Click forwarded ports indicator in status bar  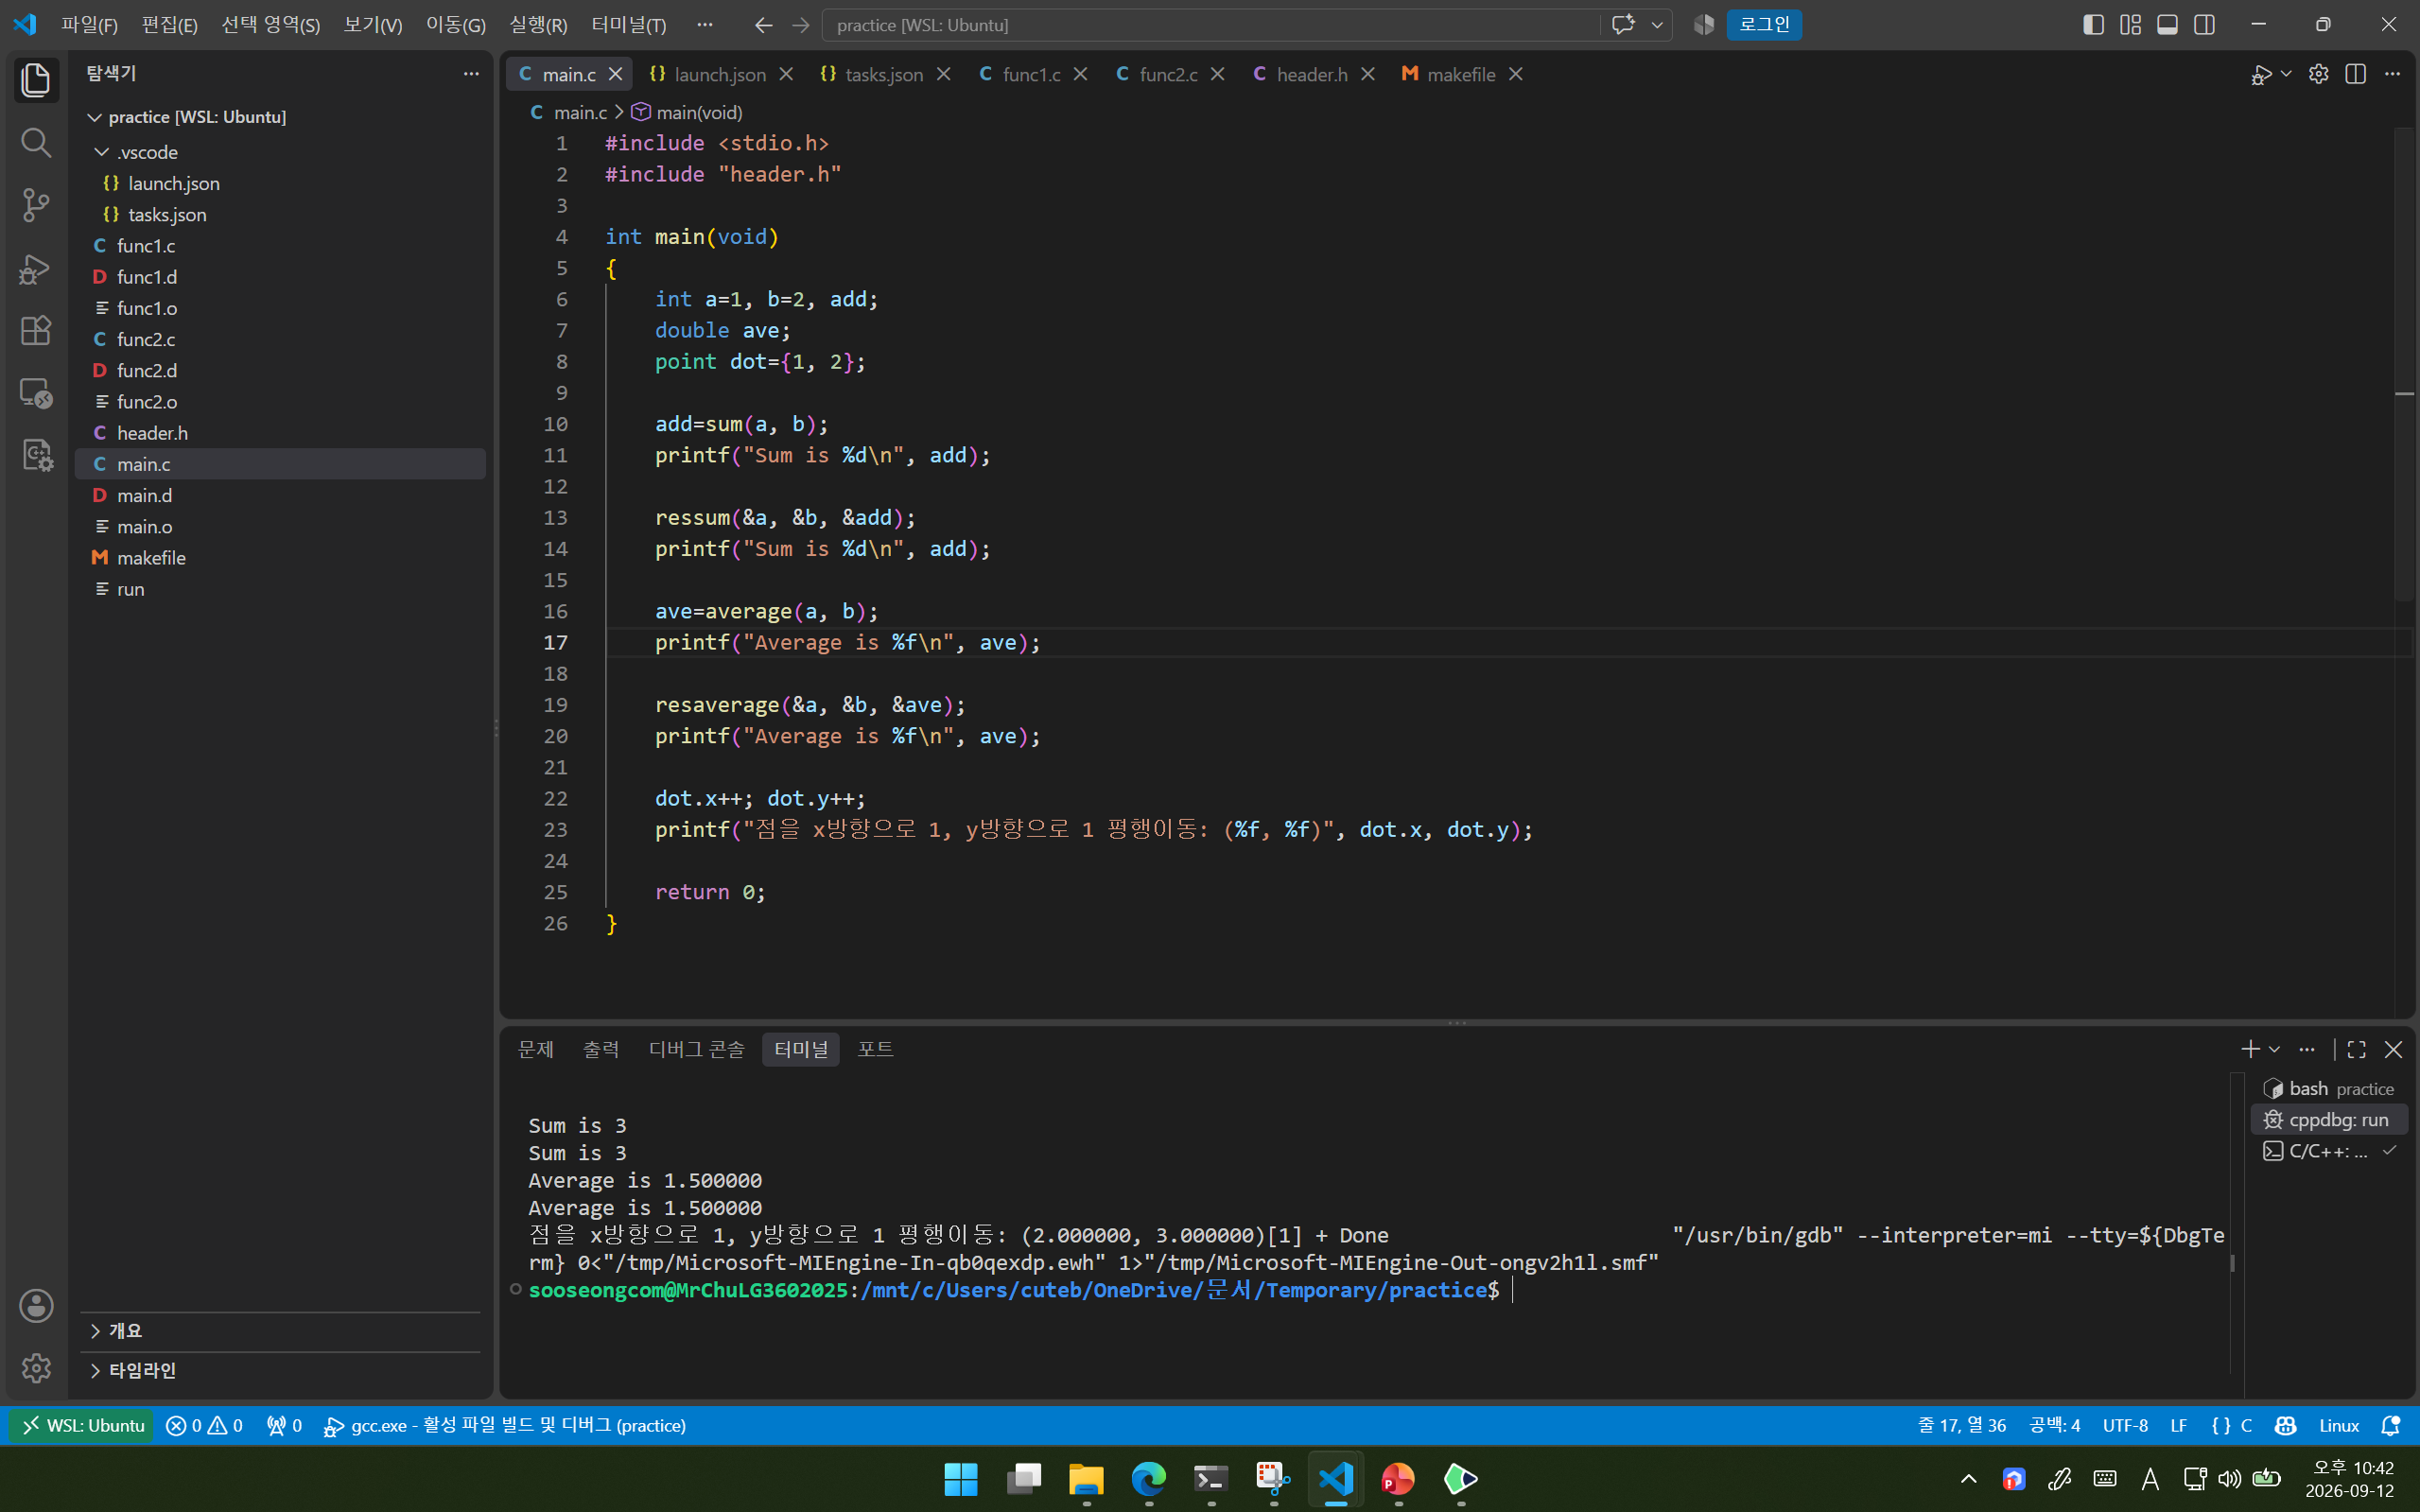[284, 1426]
